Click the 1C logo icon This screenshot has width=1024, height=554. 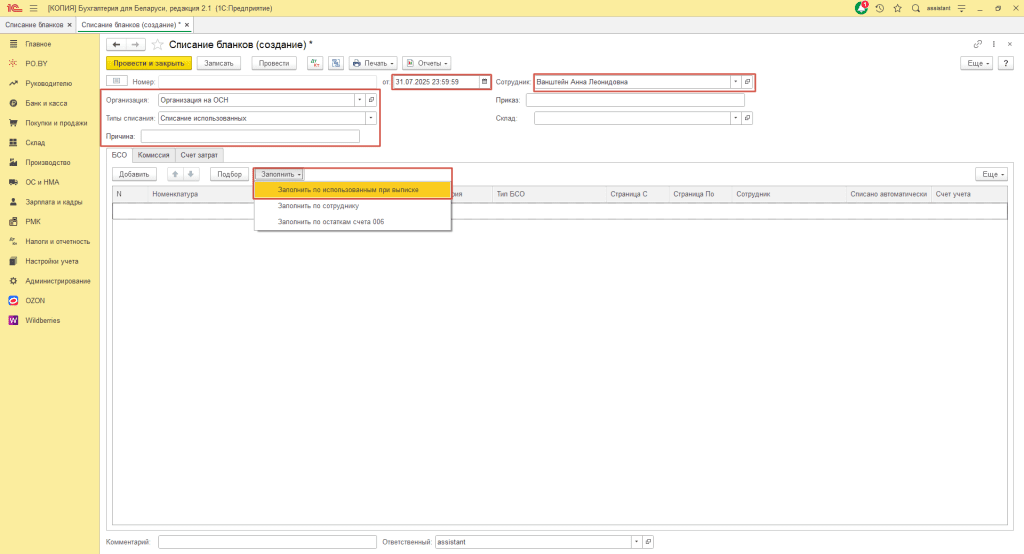[14, 8]
